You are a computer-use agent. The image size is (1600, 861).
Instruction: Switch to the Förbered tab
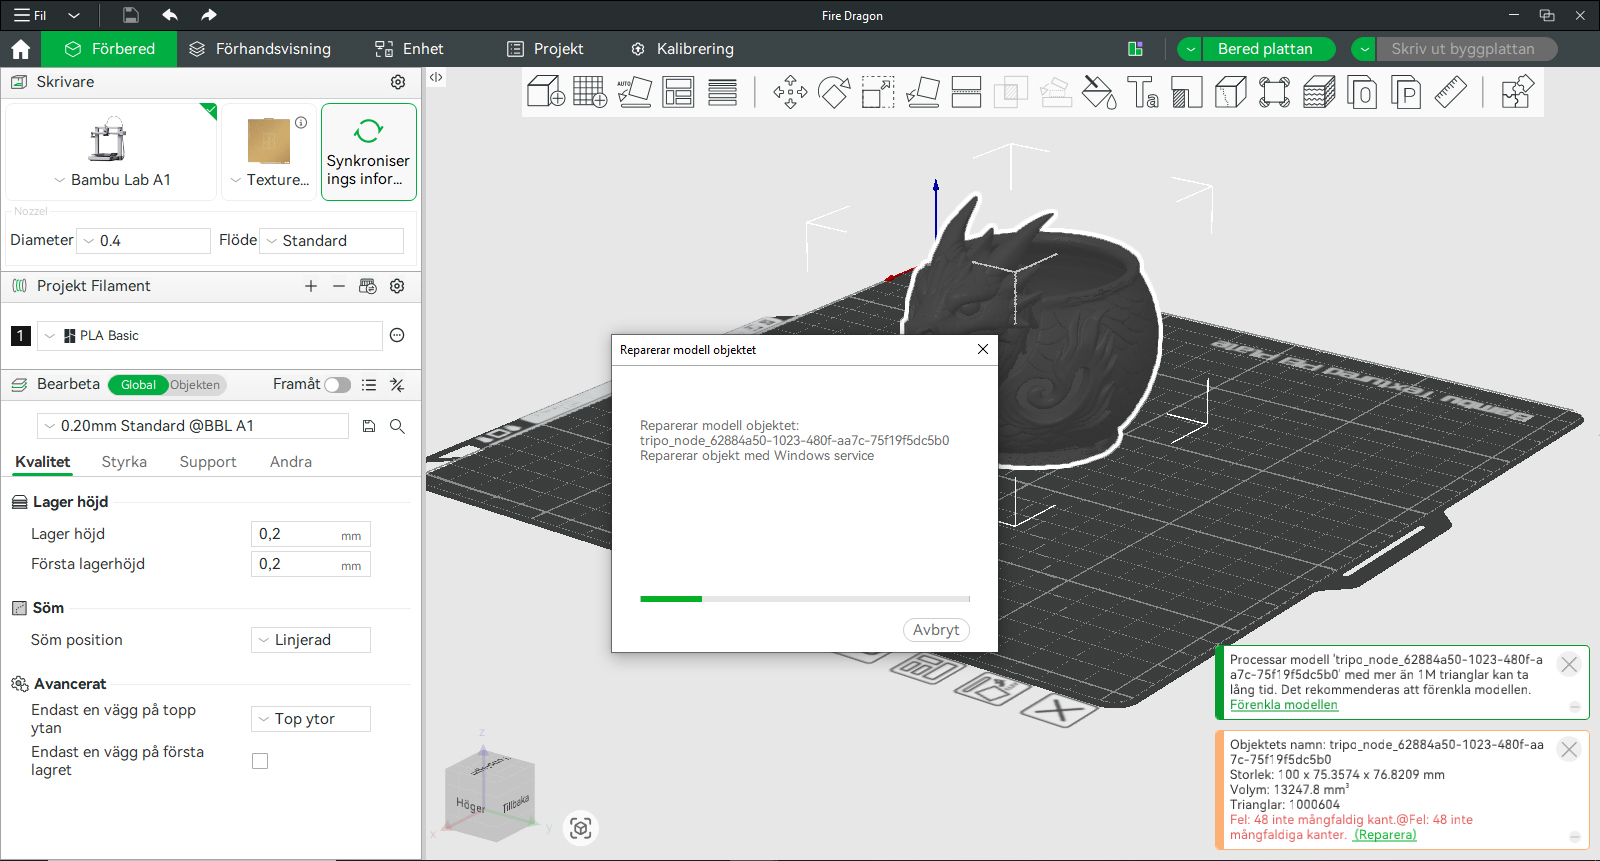[x=110, y=49]
